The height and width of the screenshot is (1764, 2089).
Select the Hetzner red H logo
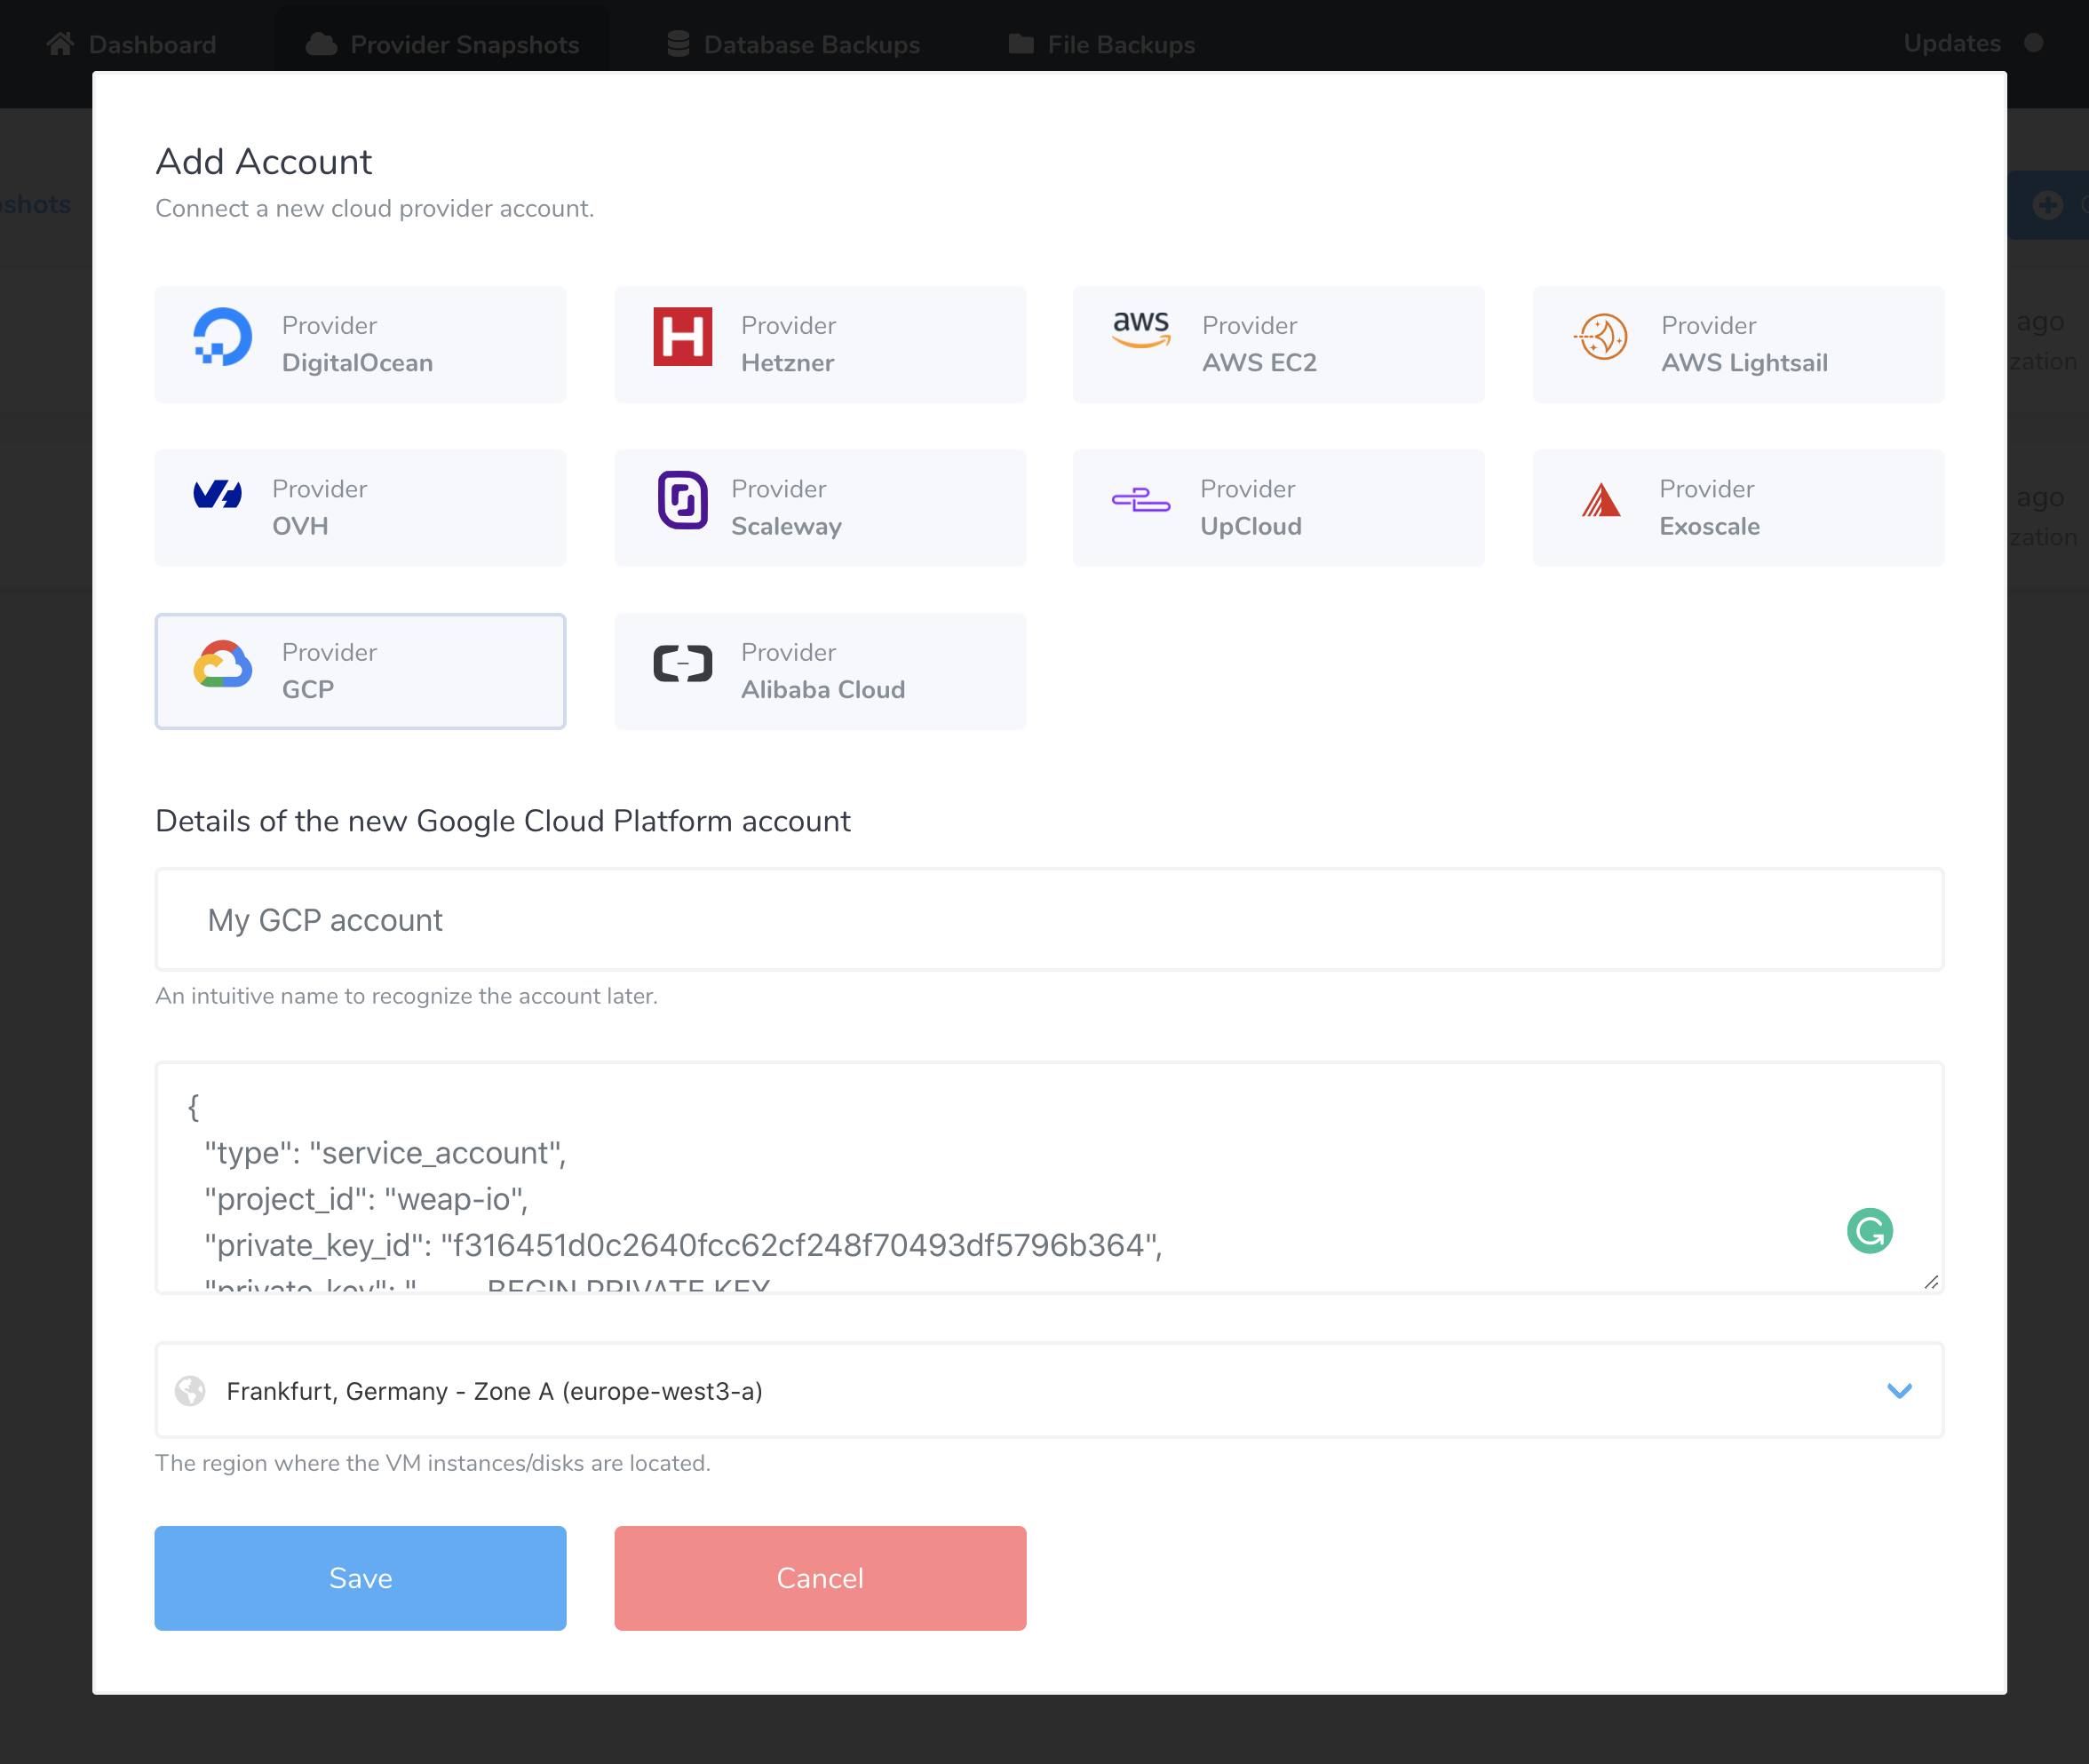682,337
